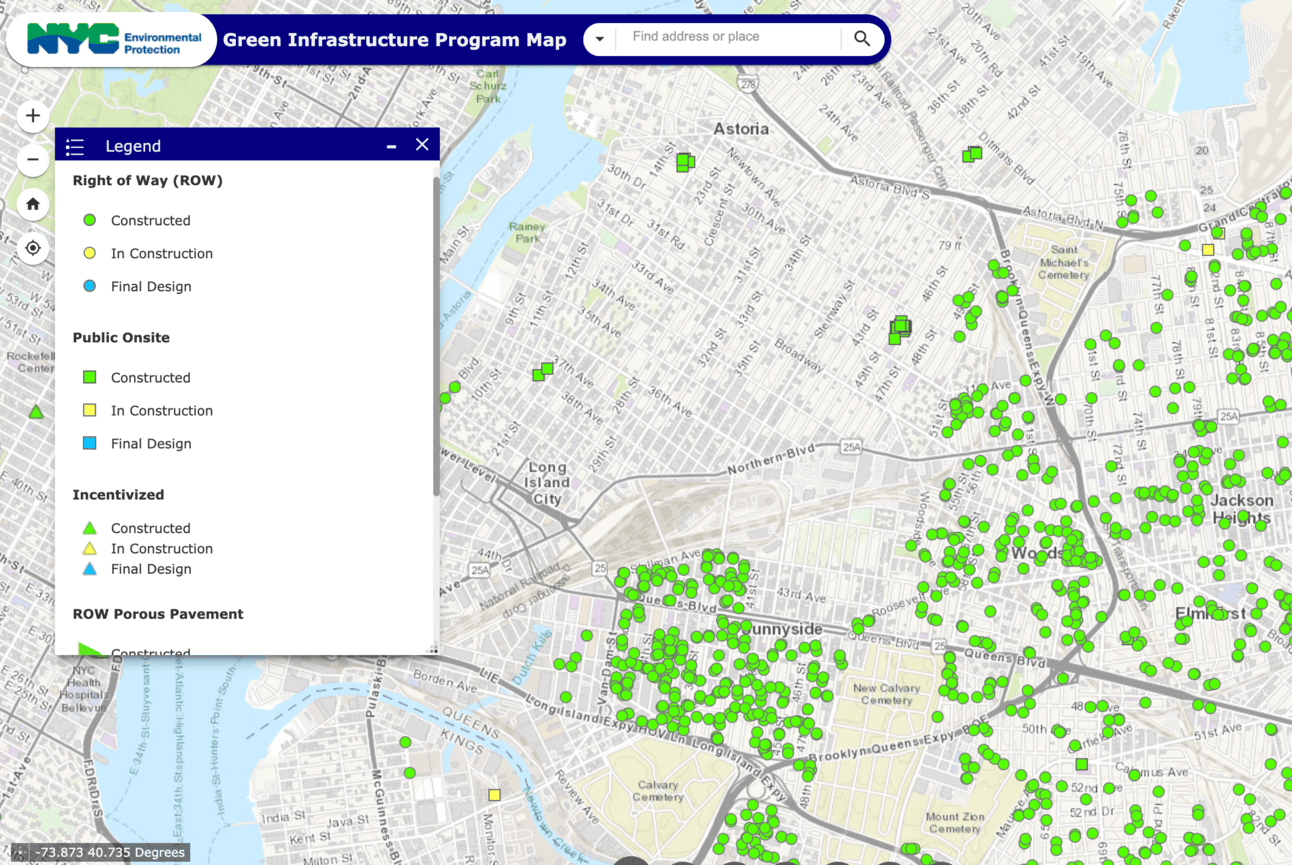Zoom out of the map
Viewport: 1292px width, 865px height.
click(33, 159)
